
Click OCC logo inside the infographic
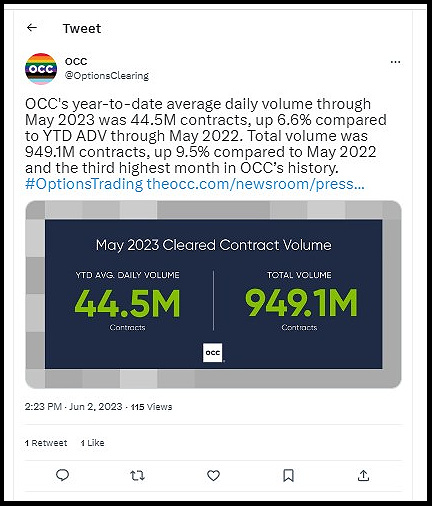coord(213,352)
